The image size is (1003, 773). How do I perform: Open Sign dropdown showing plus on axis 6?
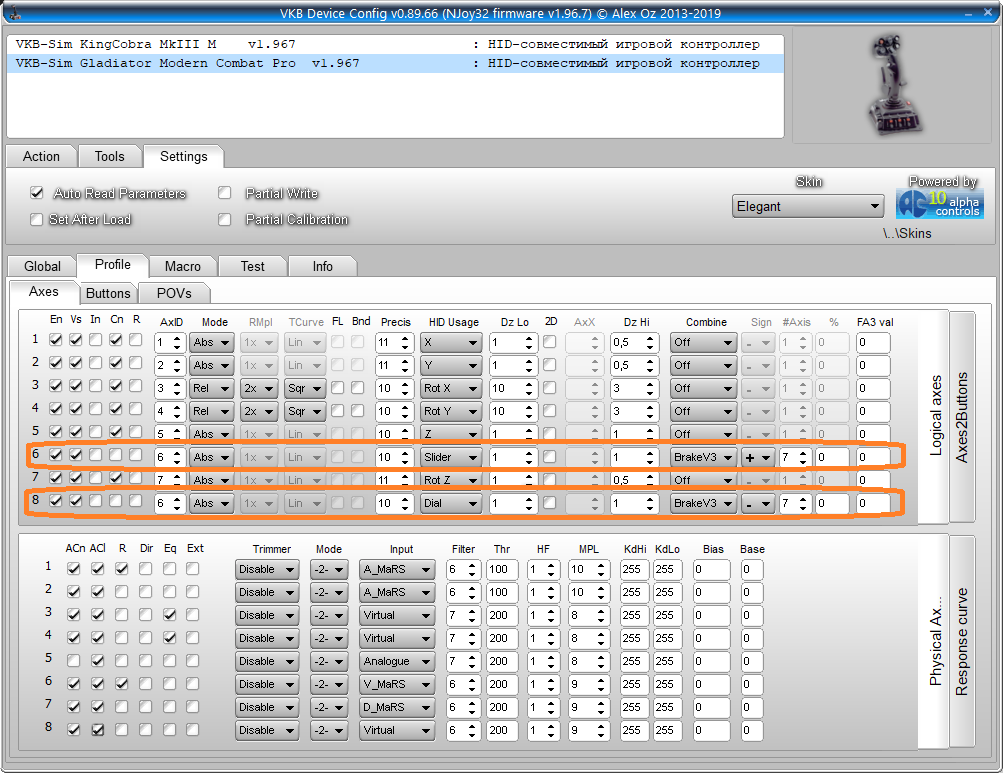coord(758,458)
